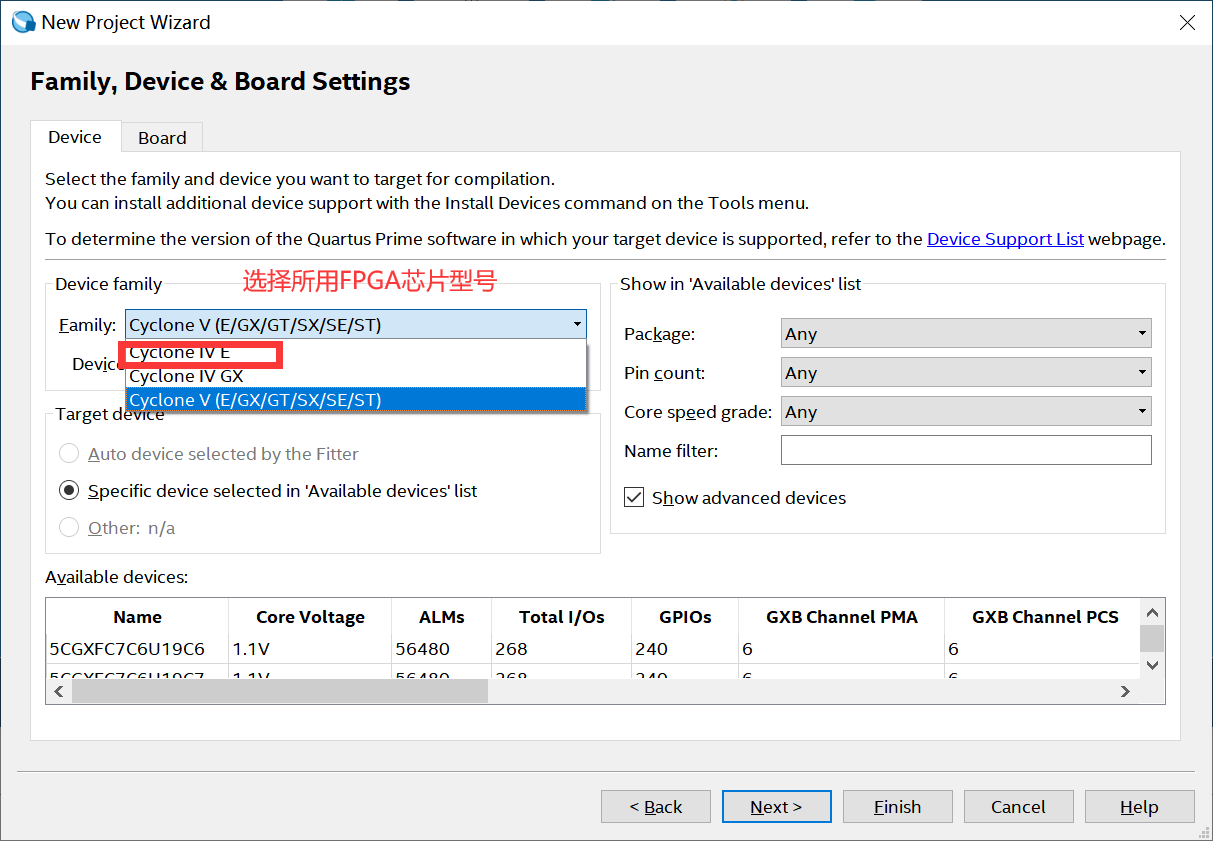The height and width of the screenshot is (841, 1213).
Task: Select 'Auto device selected by the Fitter' radio
Action: [x=69, y=454]
